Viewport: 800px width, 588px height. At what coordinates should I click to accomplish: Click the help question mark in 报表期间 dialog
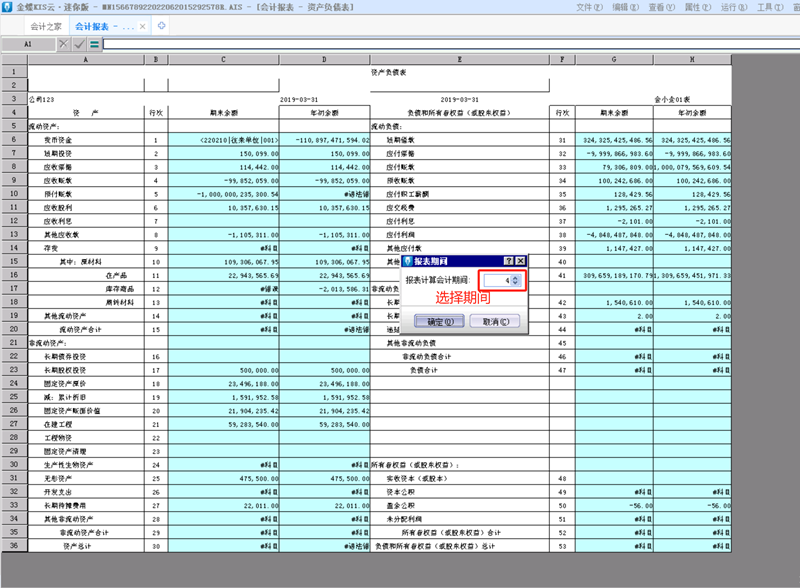coord(509,260)
